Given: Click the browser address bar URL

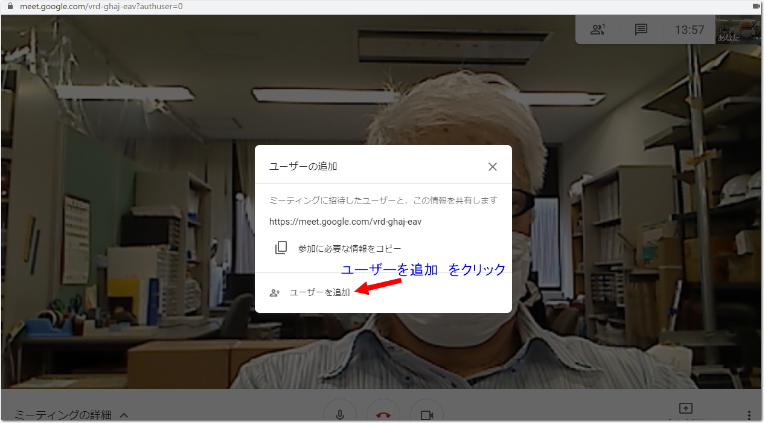Looking at the screenshot, I should pos(101,6).
